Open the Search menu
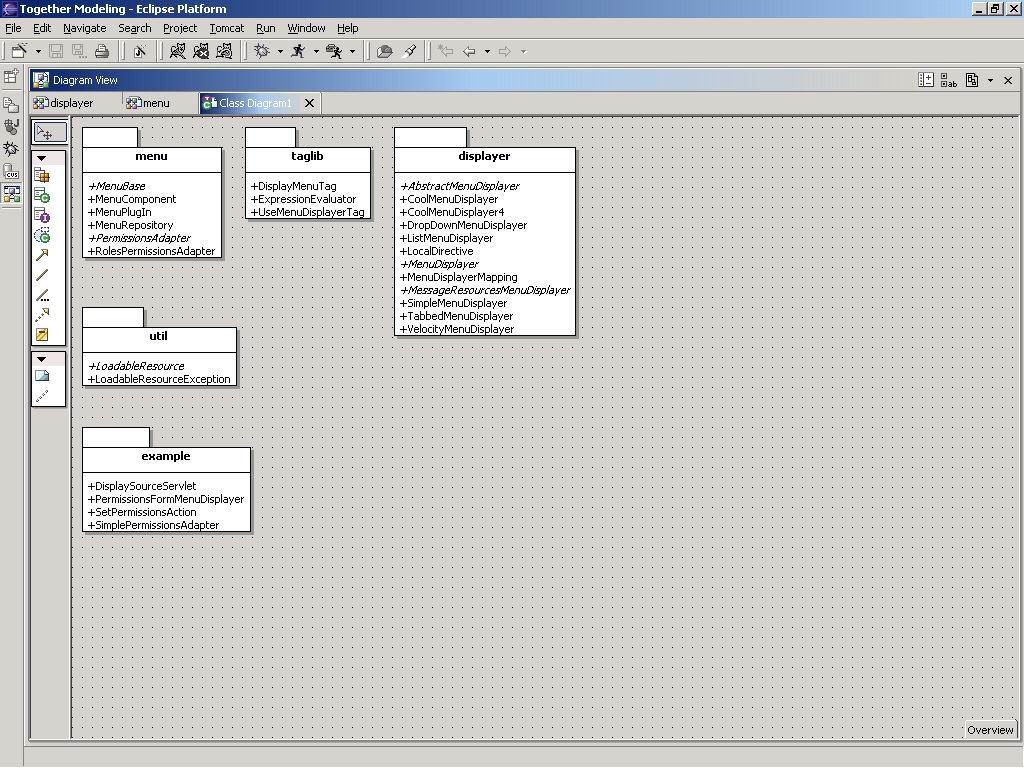 pyautogui.click(x=135, y=28)
